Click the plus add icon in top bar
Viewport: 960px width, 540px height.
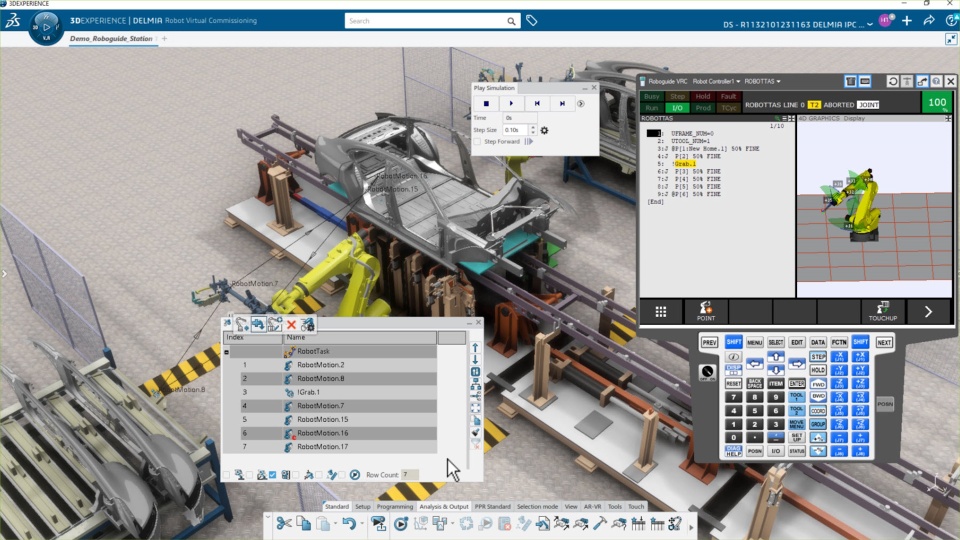tap(907, 21)
